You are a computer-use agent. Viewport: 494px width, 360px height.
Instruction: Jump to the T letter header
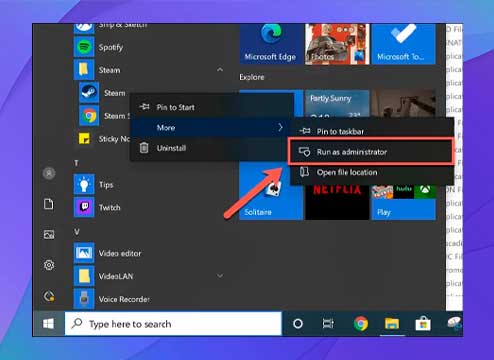[x=76, y=163]
